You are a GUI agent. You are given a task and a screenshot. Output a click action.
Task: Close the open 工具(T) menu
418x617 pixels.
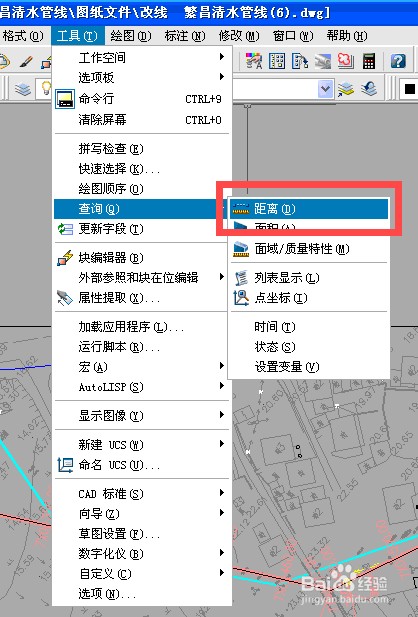pyautogui.click(x=77, y=36)
